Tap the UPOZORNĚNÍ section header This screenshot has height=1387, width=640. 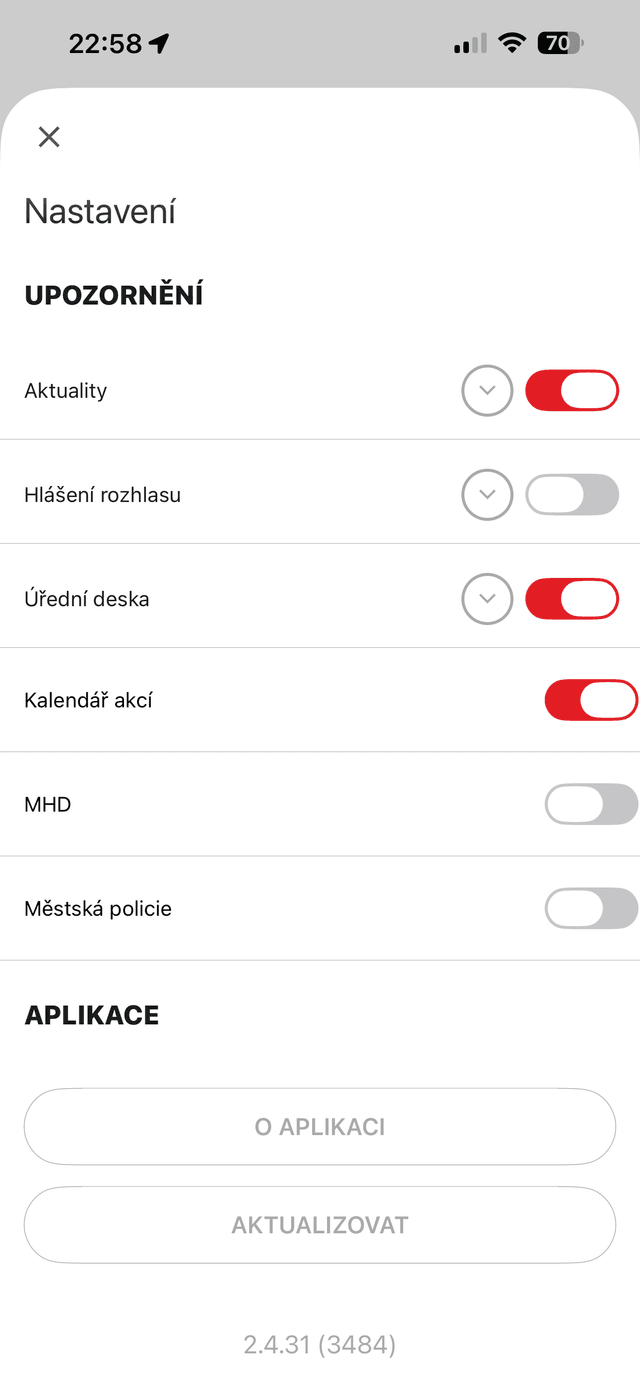click(113, 294)
